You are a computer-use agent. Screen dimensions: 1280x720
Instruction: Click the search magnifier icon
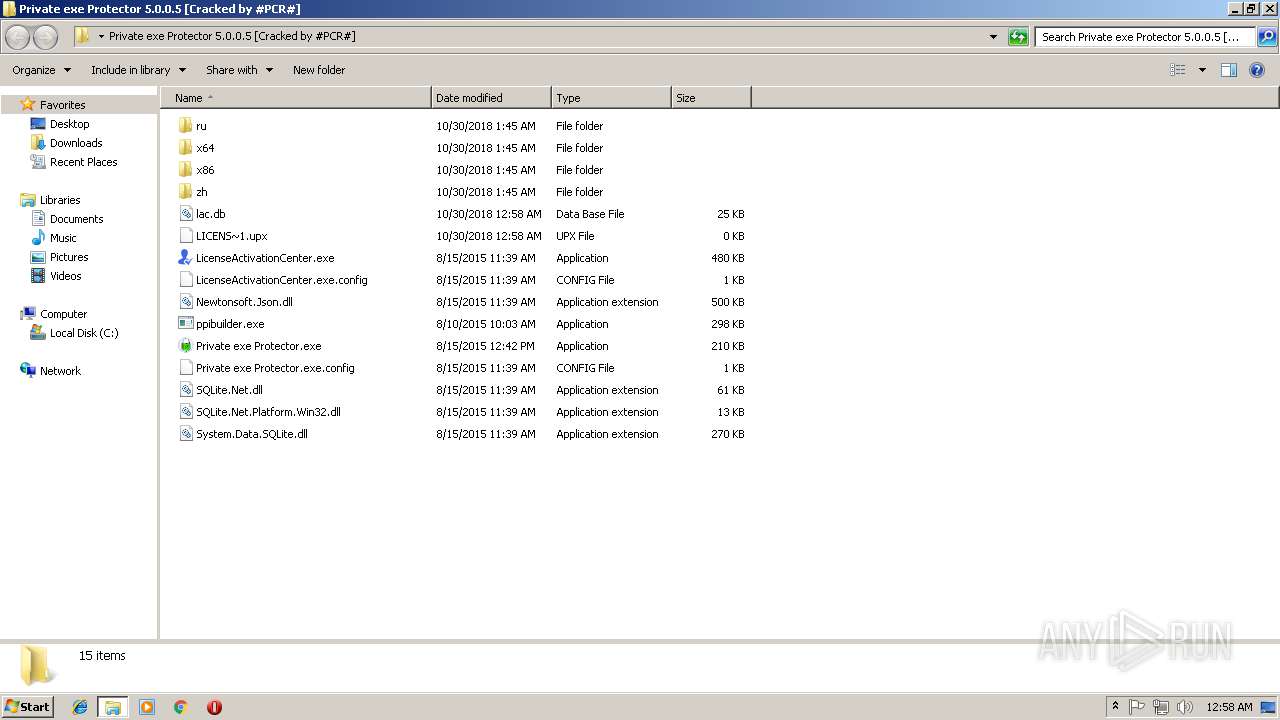click(x=1267, y=37)
